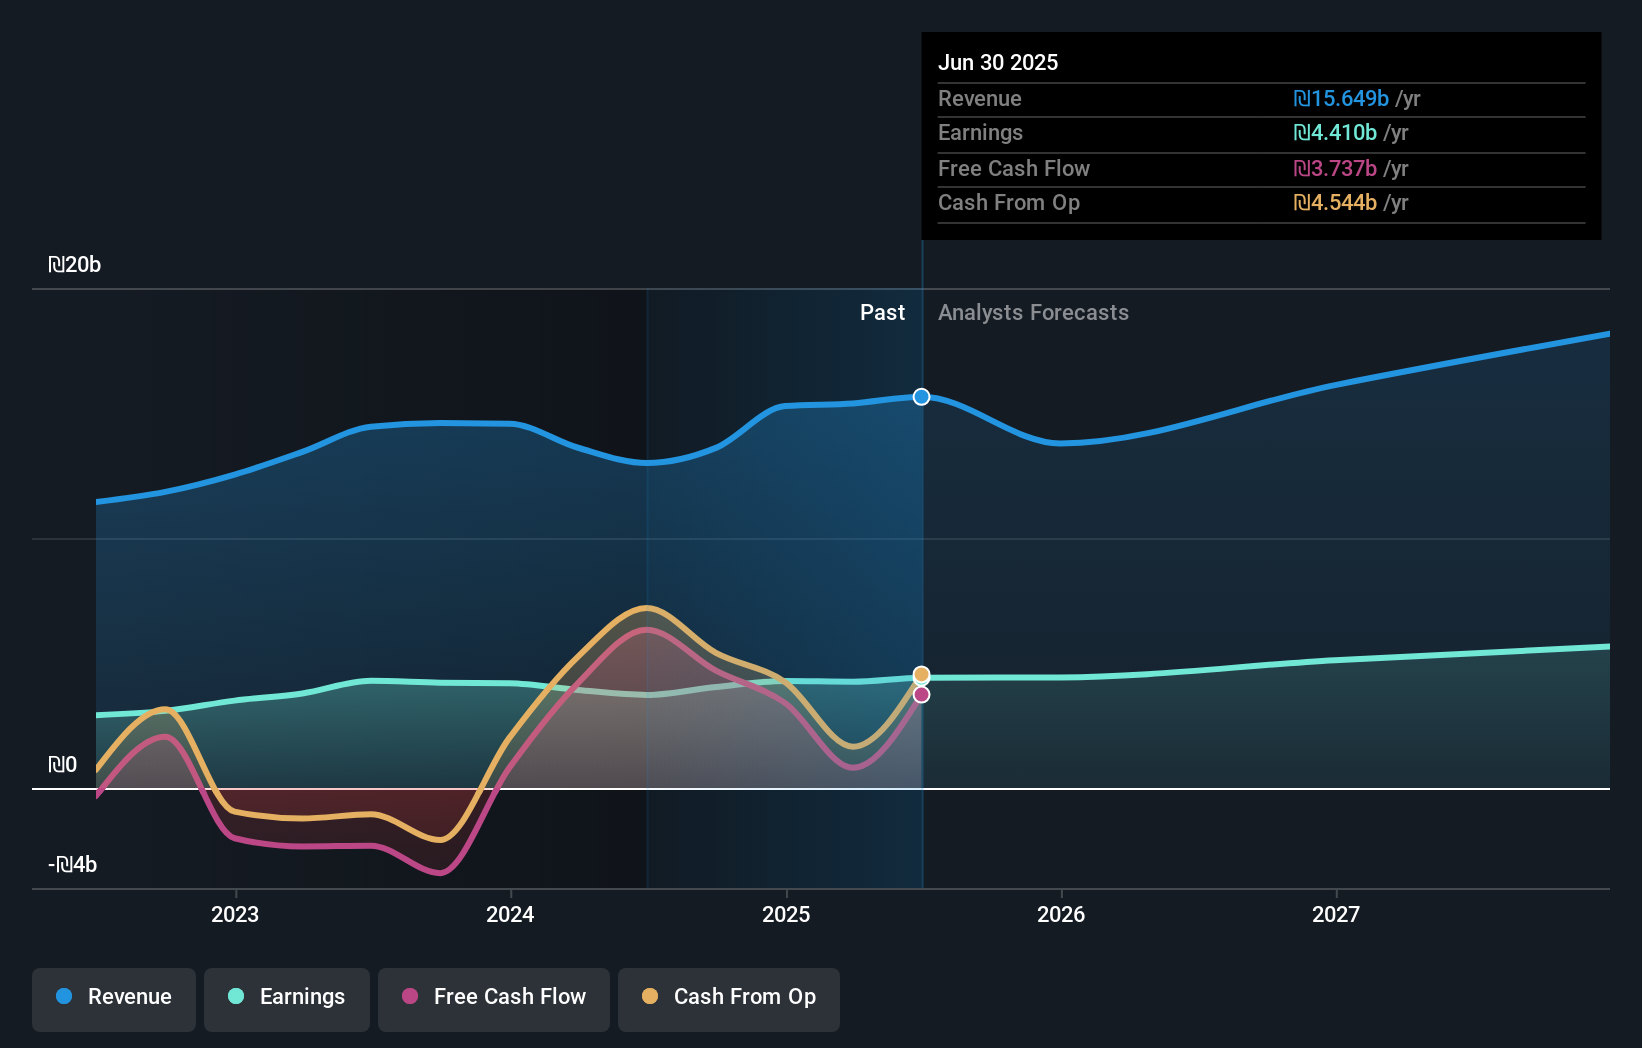Select the Analysts Forecasts section label
This screenshot has height=1048, width=1642.
point(1033,312)
